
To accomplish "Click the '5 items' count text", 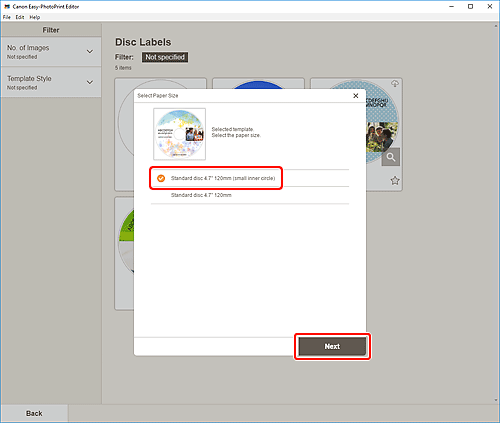I will point(123,68).
